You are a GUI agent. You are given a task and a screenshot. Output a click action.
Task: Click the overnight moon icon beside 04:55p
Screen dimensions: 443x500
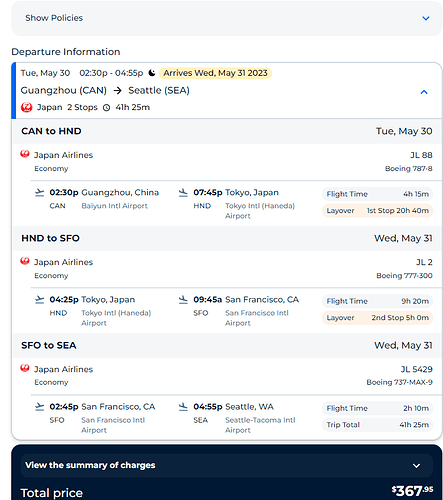coord(152,73)
